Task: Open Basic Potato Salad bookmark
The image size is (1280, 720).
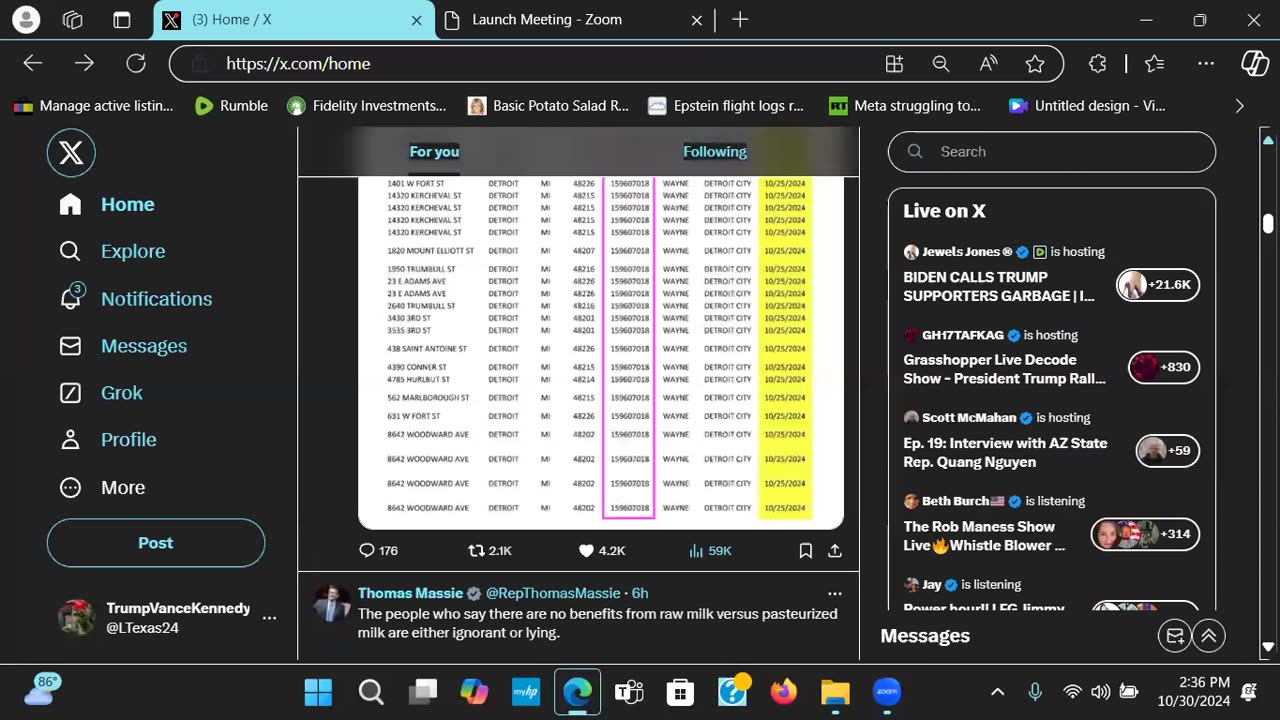Action: pyautogui.click(x=548, y=106)
